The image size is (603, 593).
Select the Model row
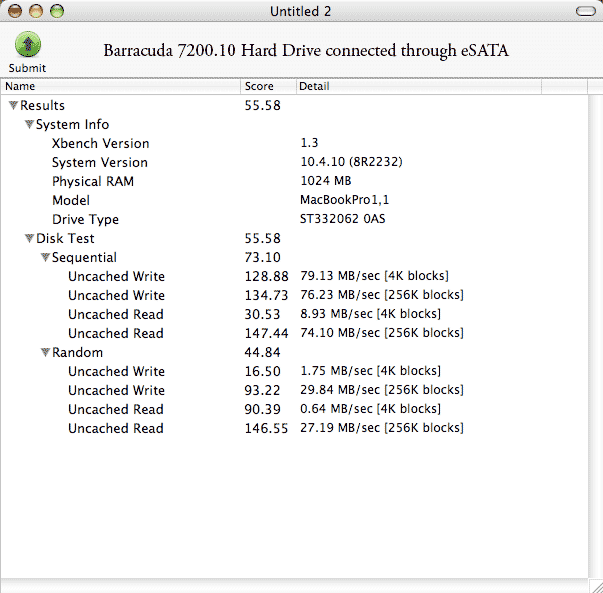pyautogui.click(x=294, y=200)
